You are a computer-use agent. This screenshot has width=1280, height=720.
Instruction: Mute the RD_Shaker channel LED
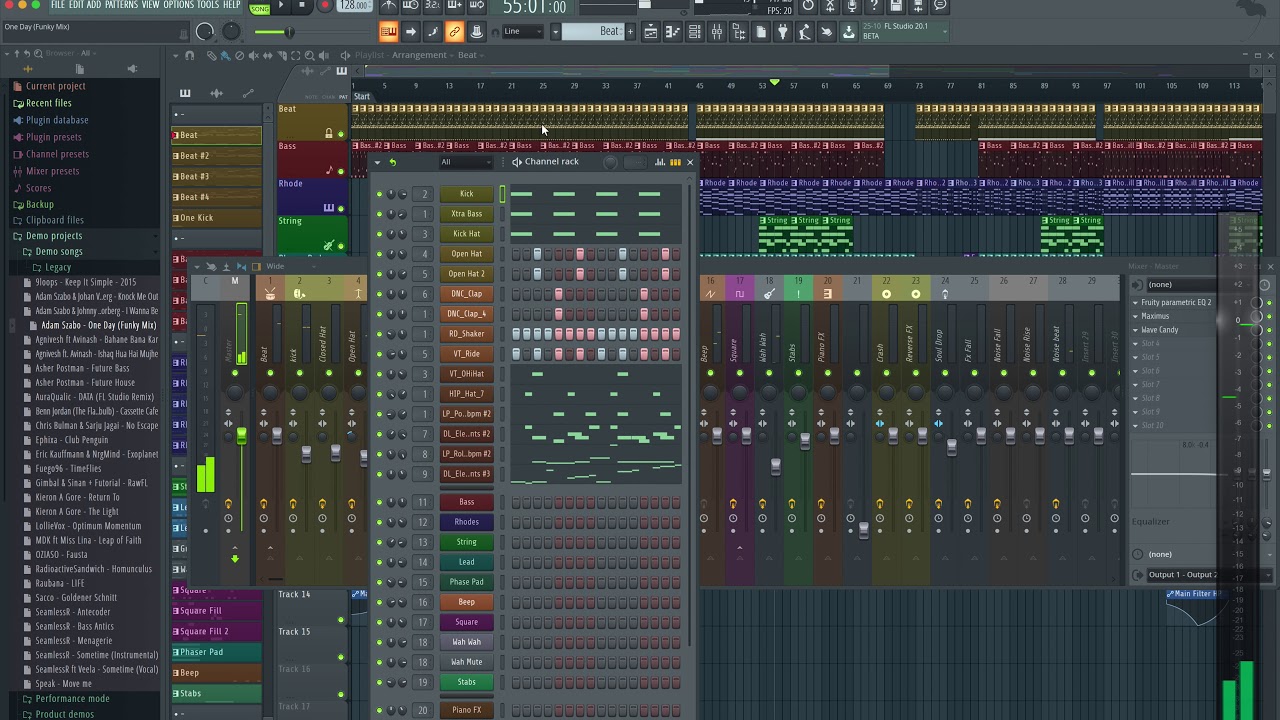[379, 334]
